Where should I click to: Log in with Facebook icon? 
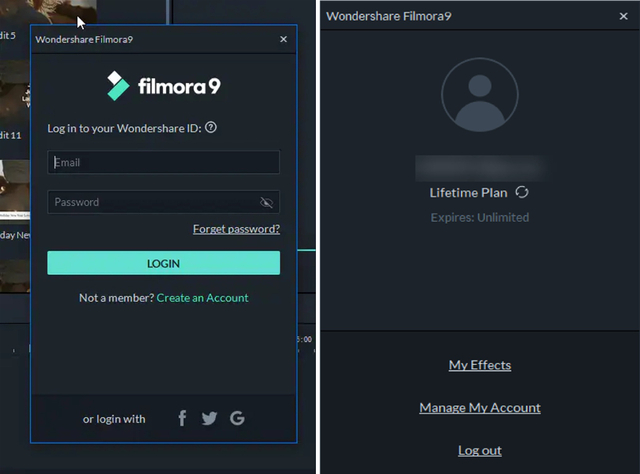tap(182, 418)
